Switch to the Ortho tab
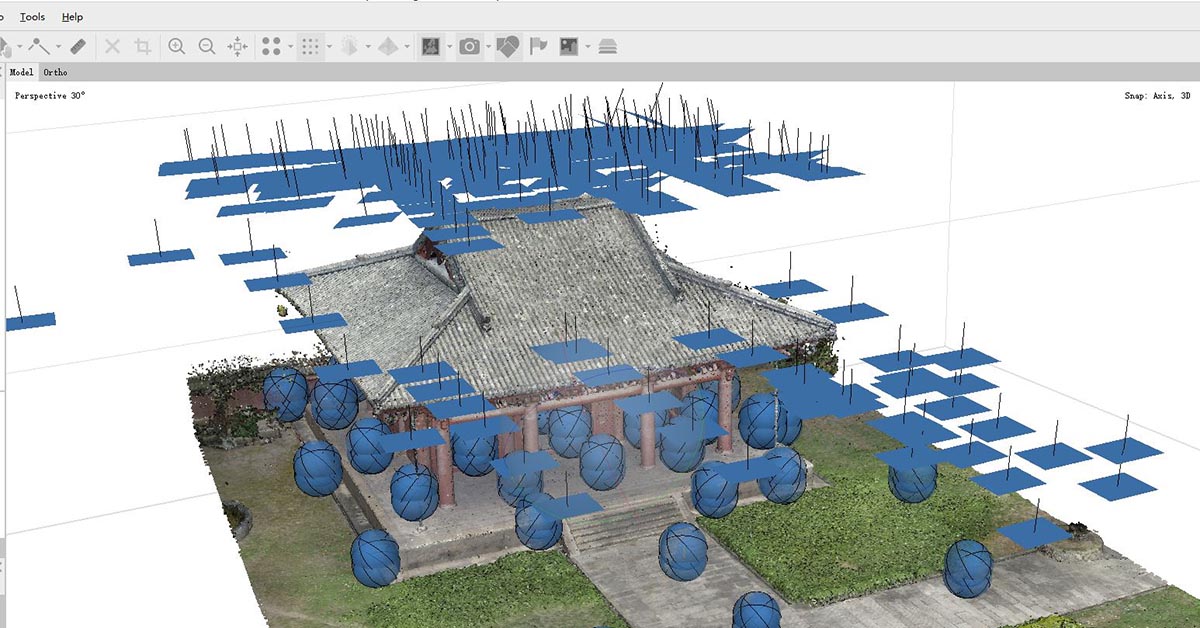The width and height of the screenshot is (1200, 628). tap(56, 72)
